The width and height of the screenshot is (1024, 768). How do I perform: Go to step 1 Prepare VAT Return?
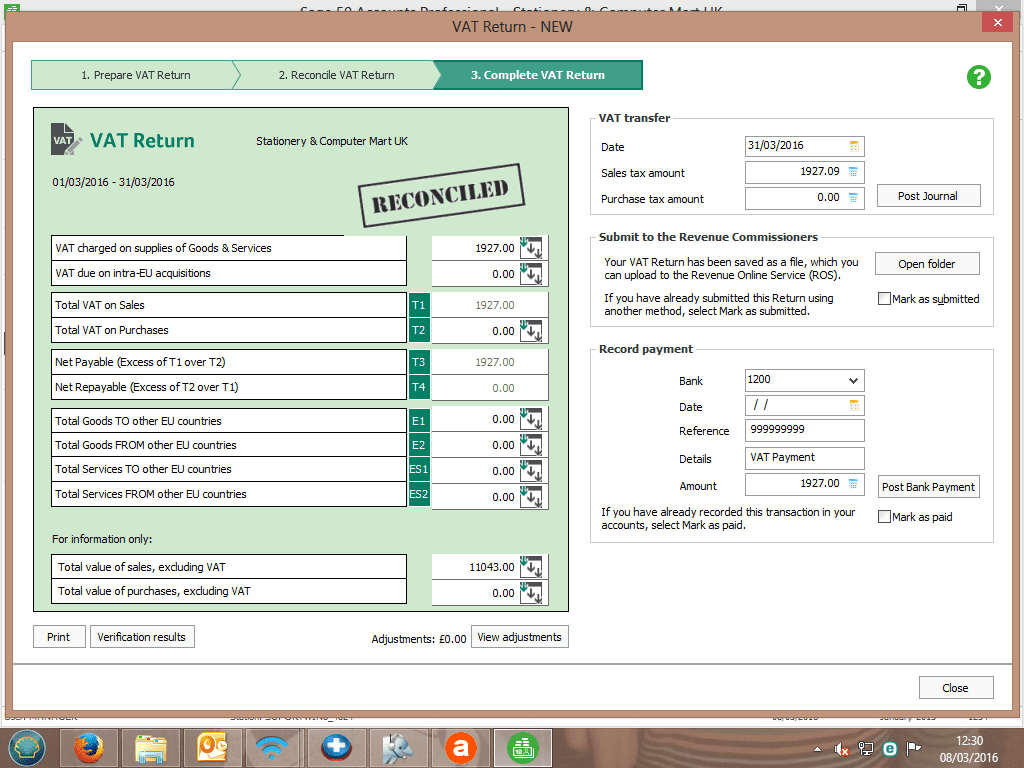point(135,75)
